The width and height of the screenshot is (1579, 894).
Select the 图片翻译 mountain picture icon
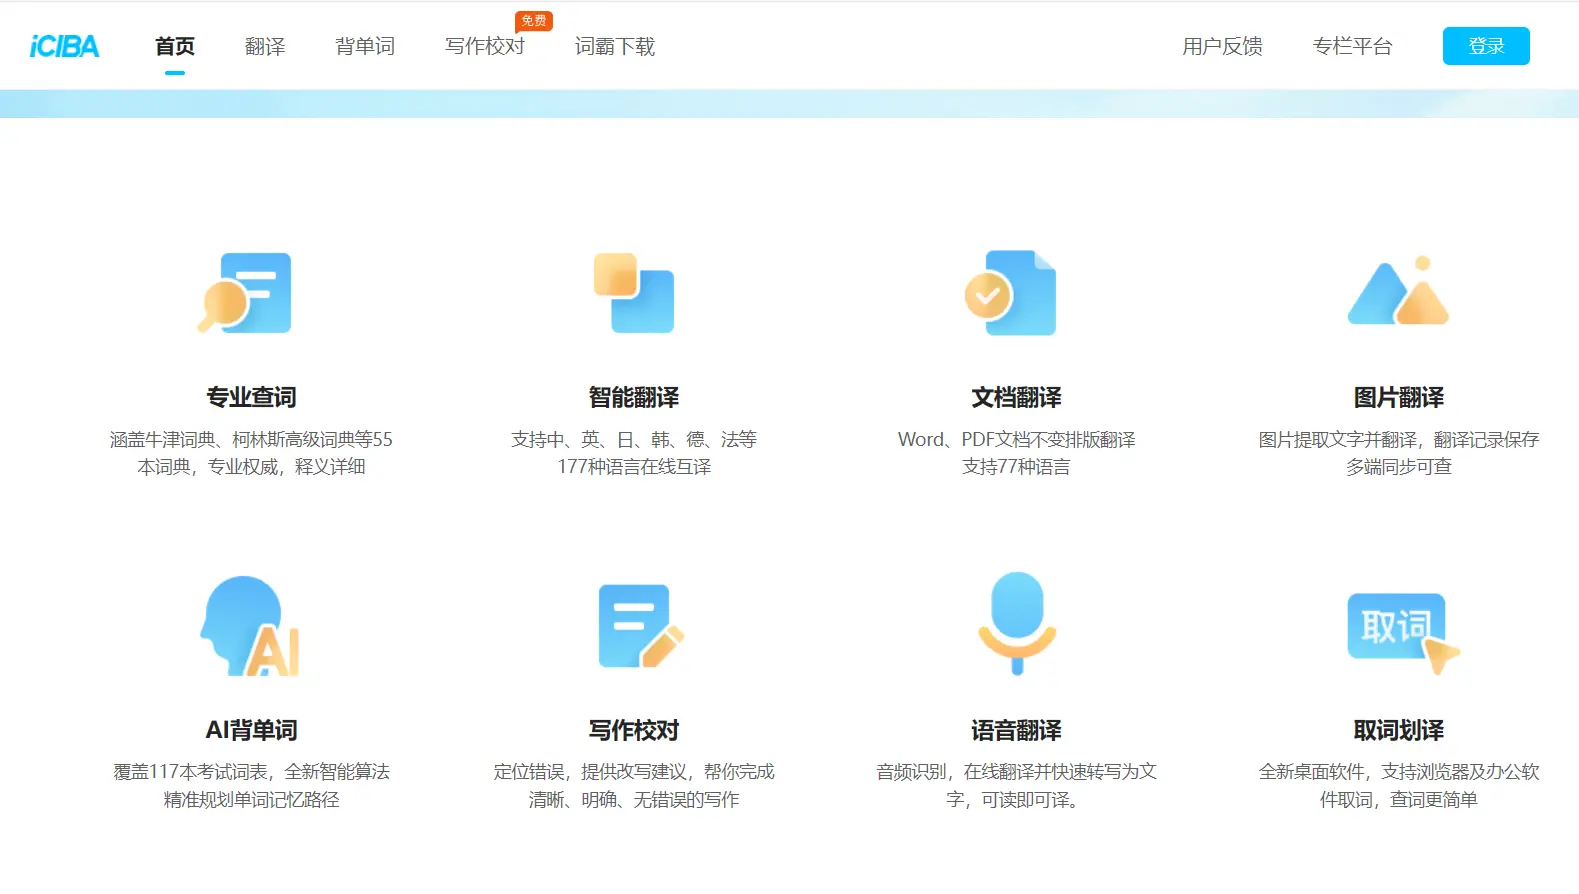1398,292
